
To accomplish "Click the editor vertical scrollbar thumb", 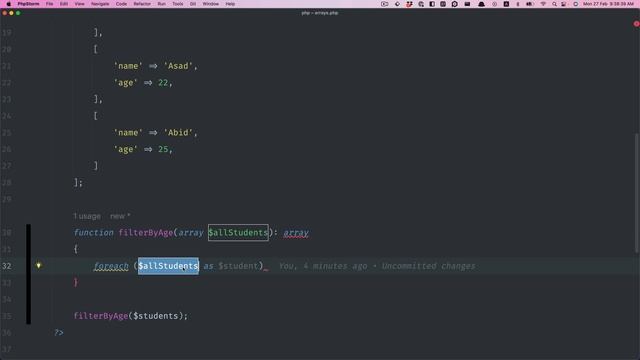I will point(636,192).
